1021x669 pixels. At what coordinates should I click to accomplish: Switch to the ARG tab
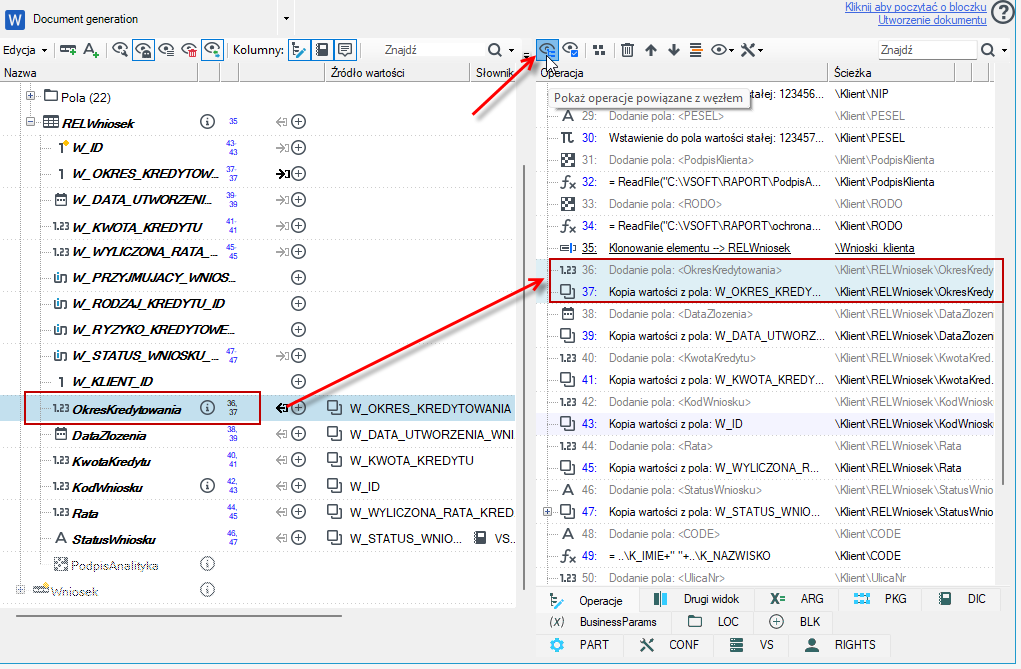tap(798, 599)
